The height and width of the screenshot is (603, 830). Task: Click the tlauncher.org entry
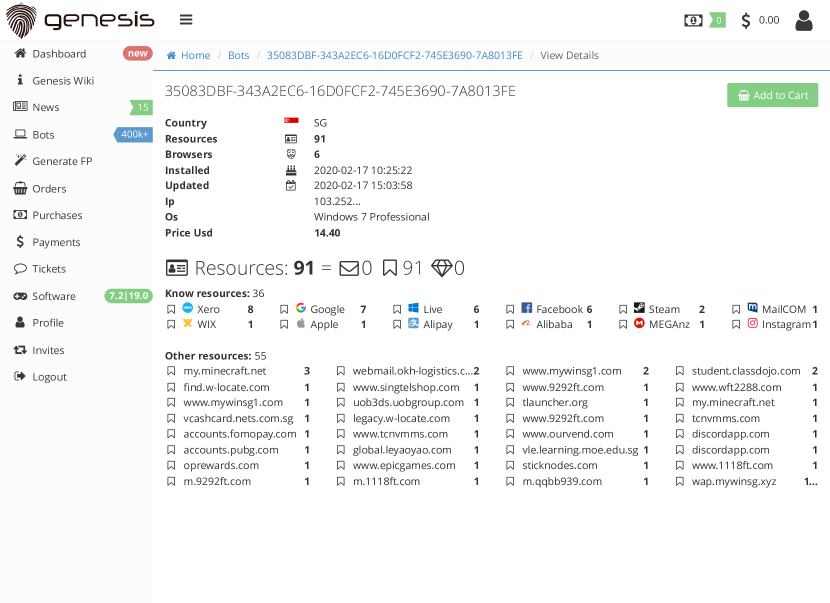(555, 402)
